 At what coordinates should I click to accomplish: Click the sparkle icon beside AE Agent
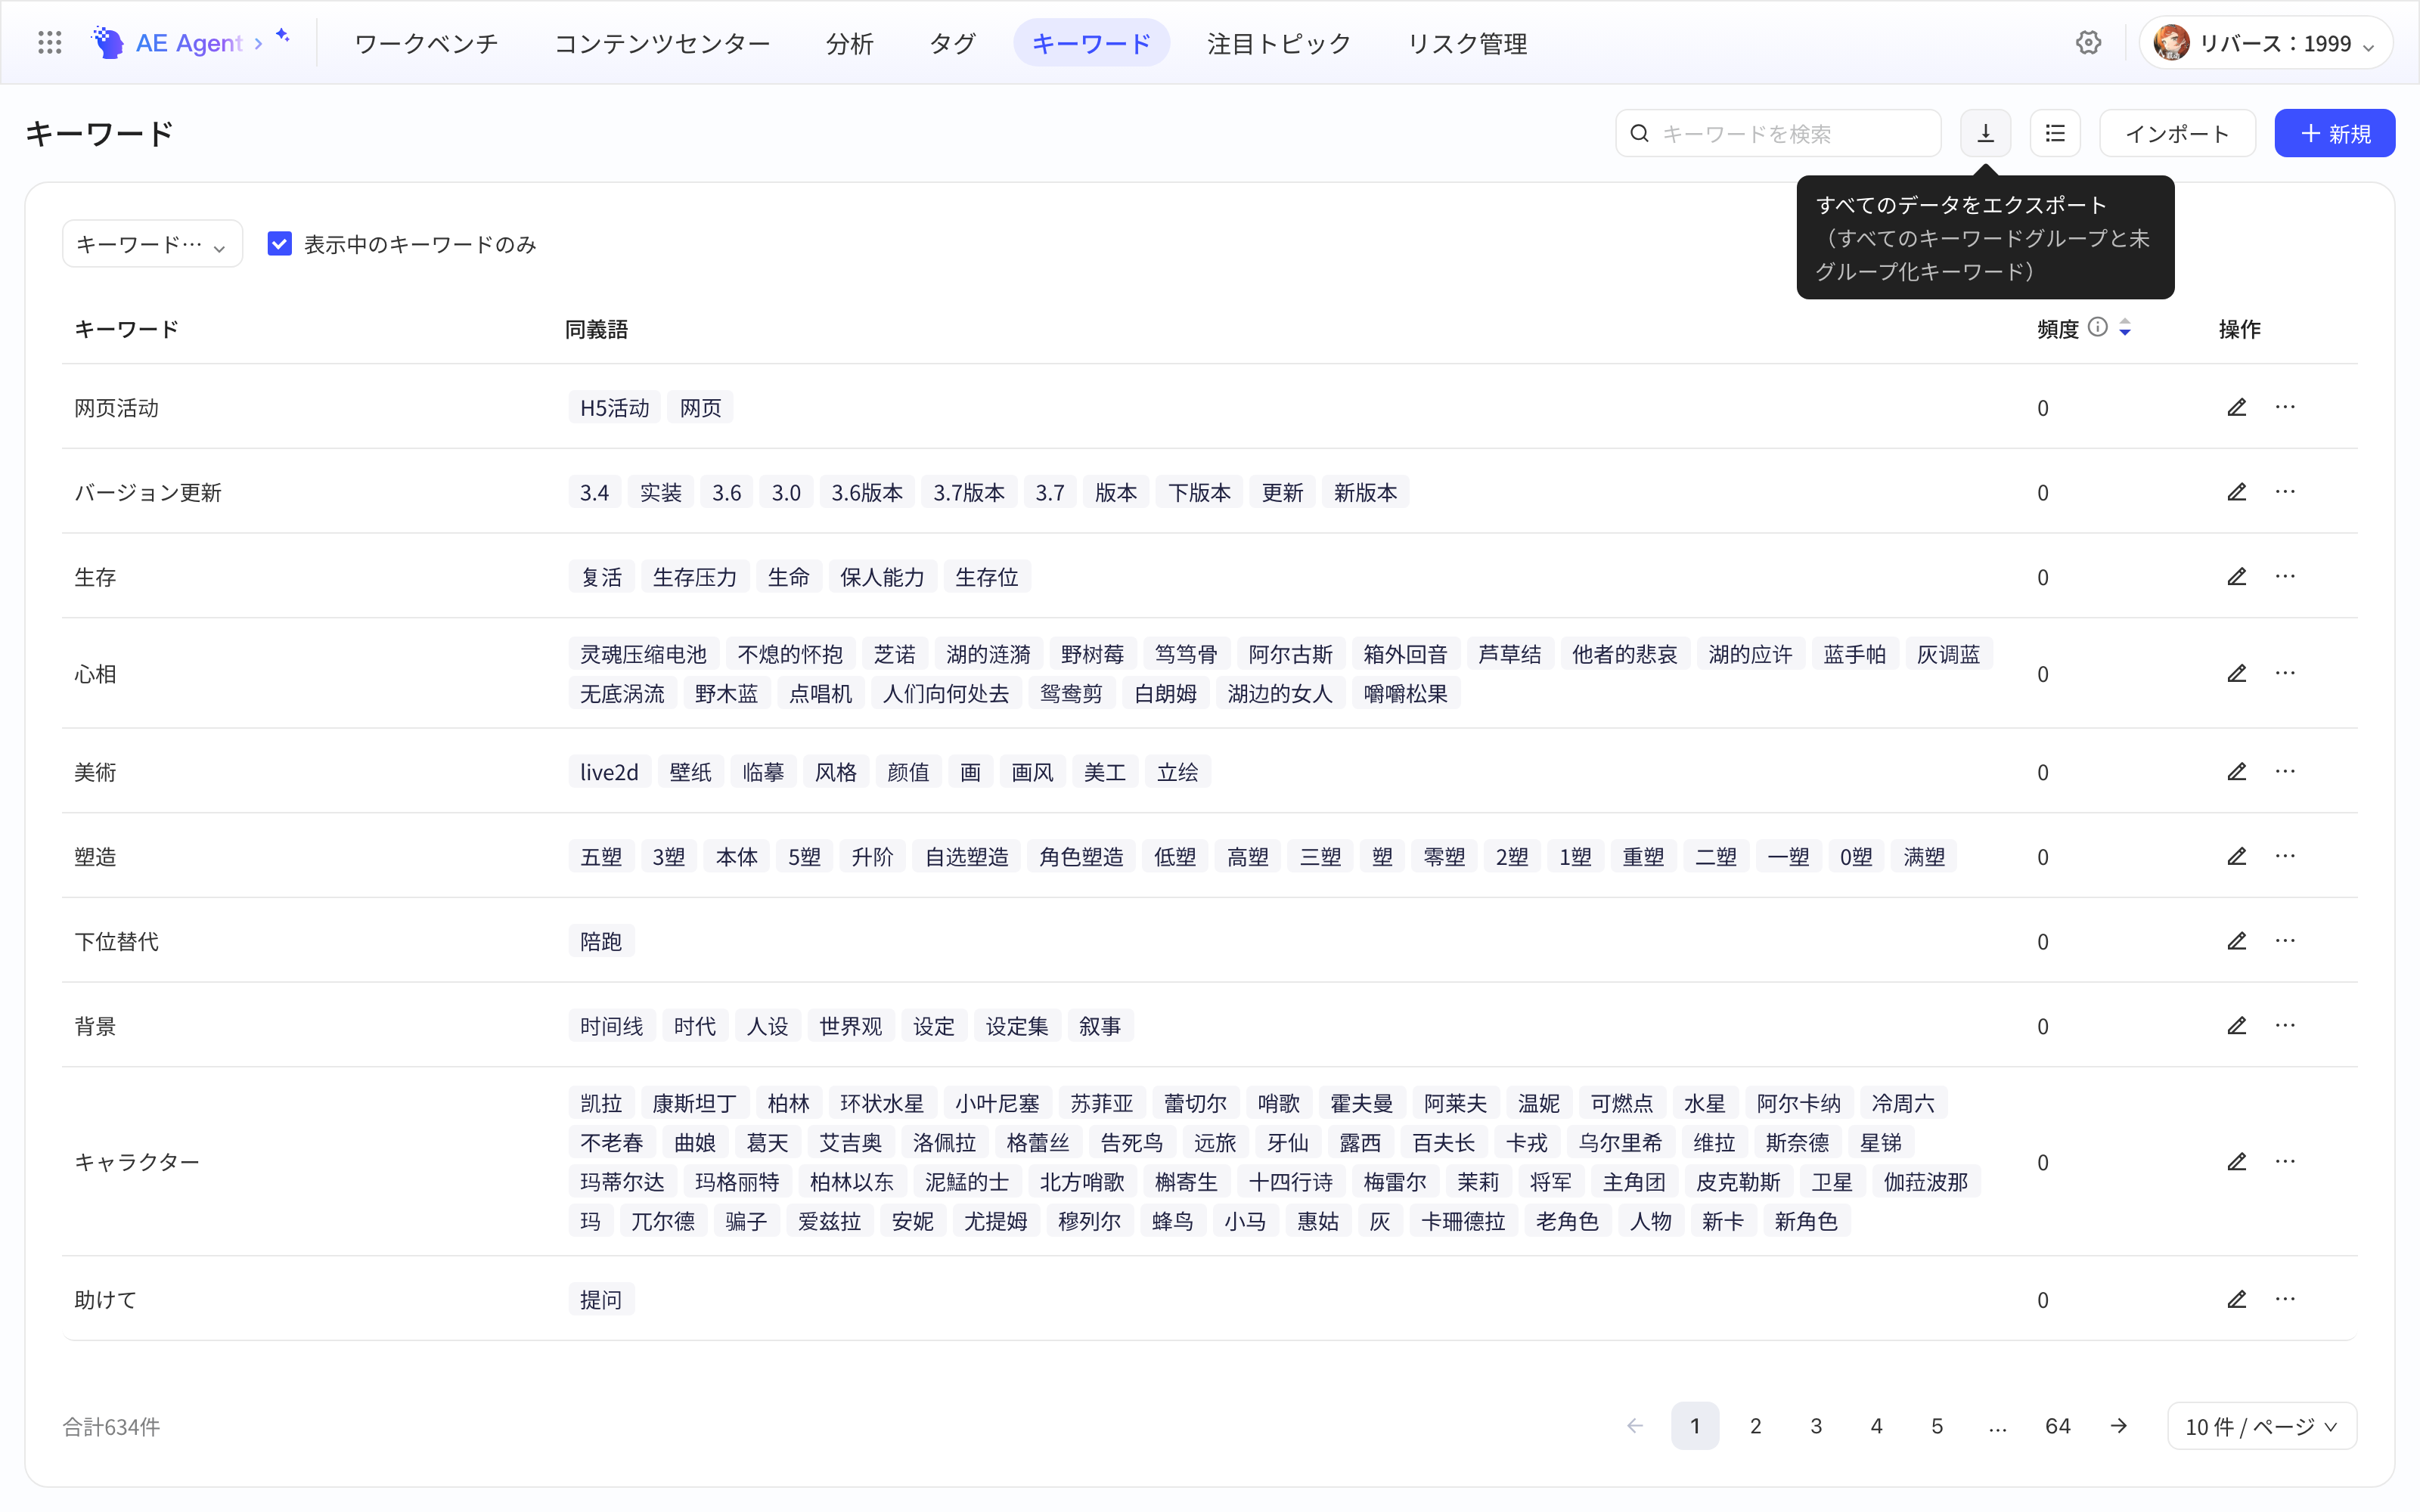click(x=283, y=36)
